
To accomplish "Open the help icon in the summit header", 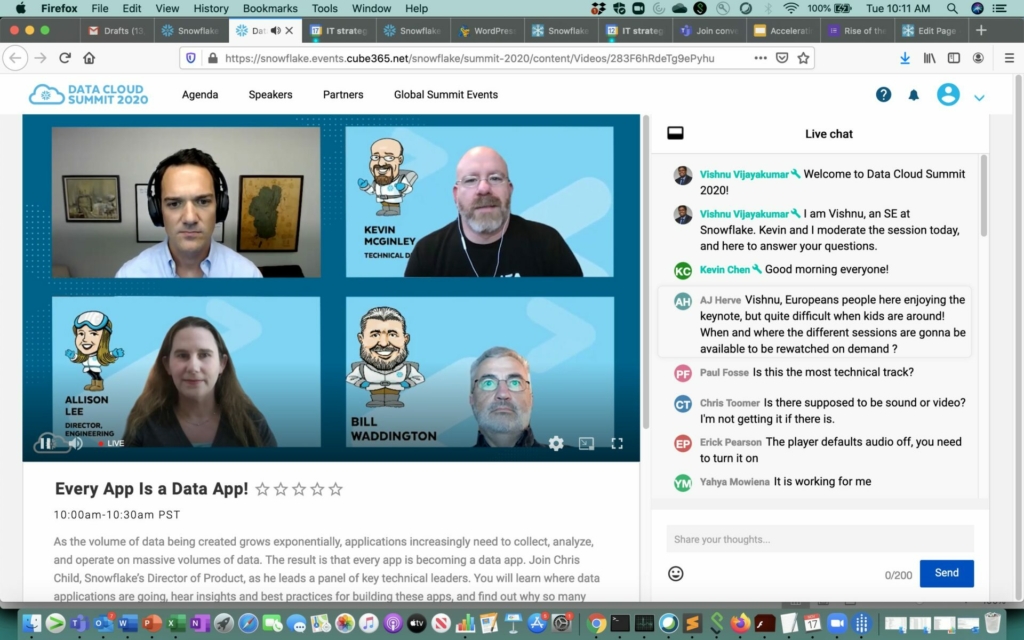I will tap(884, 94).
